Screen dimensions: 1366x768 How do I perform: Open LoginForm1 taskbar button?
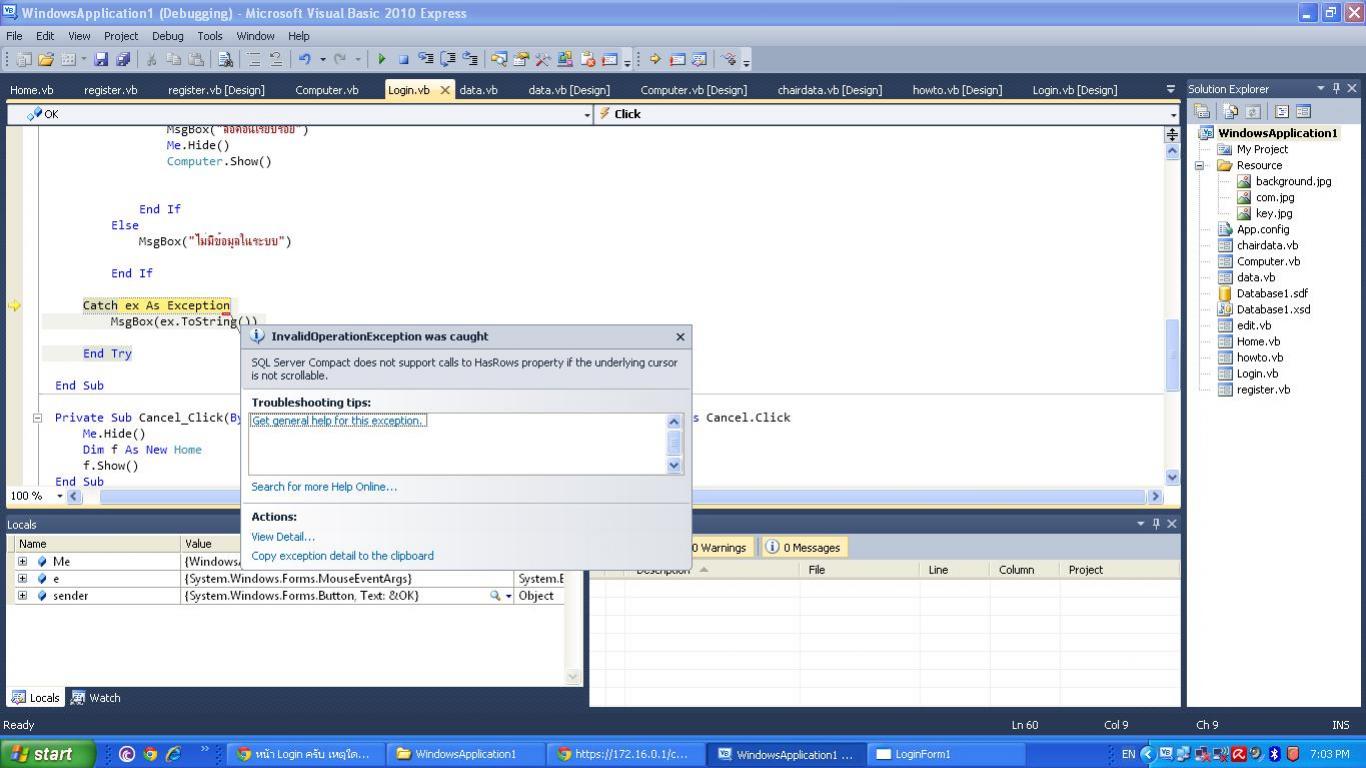(x=945, y=754)
